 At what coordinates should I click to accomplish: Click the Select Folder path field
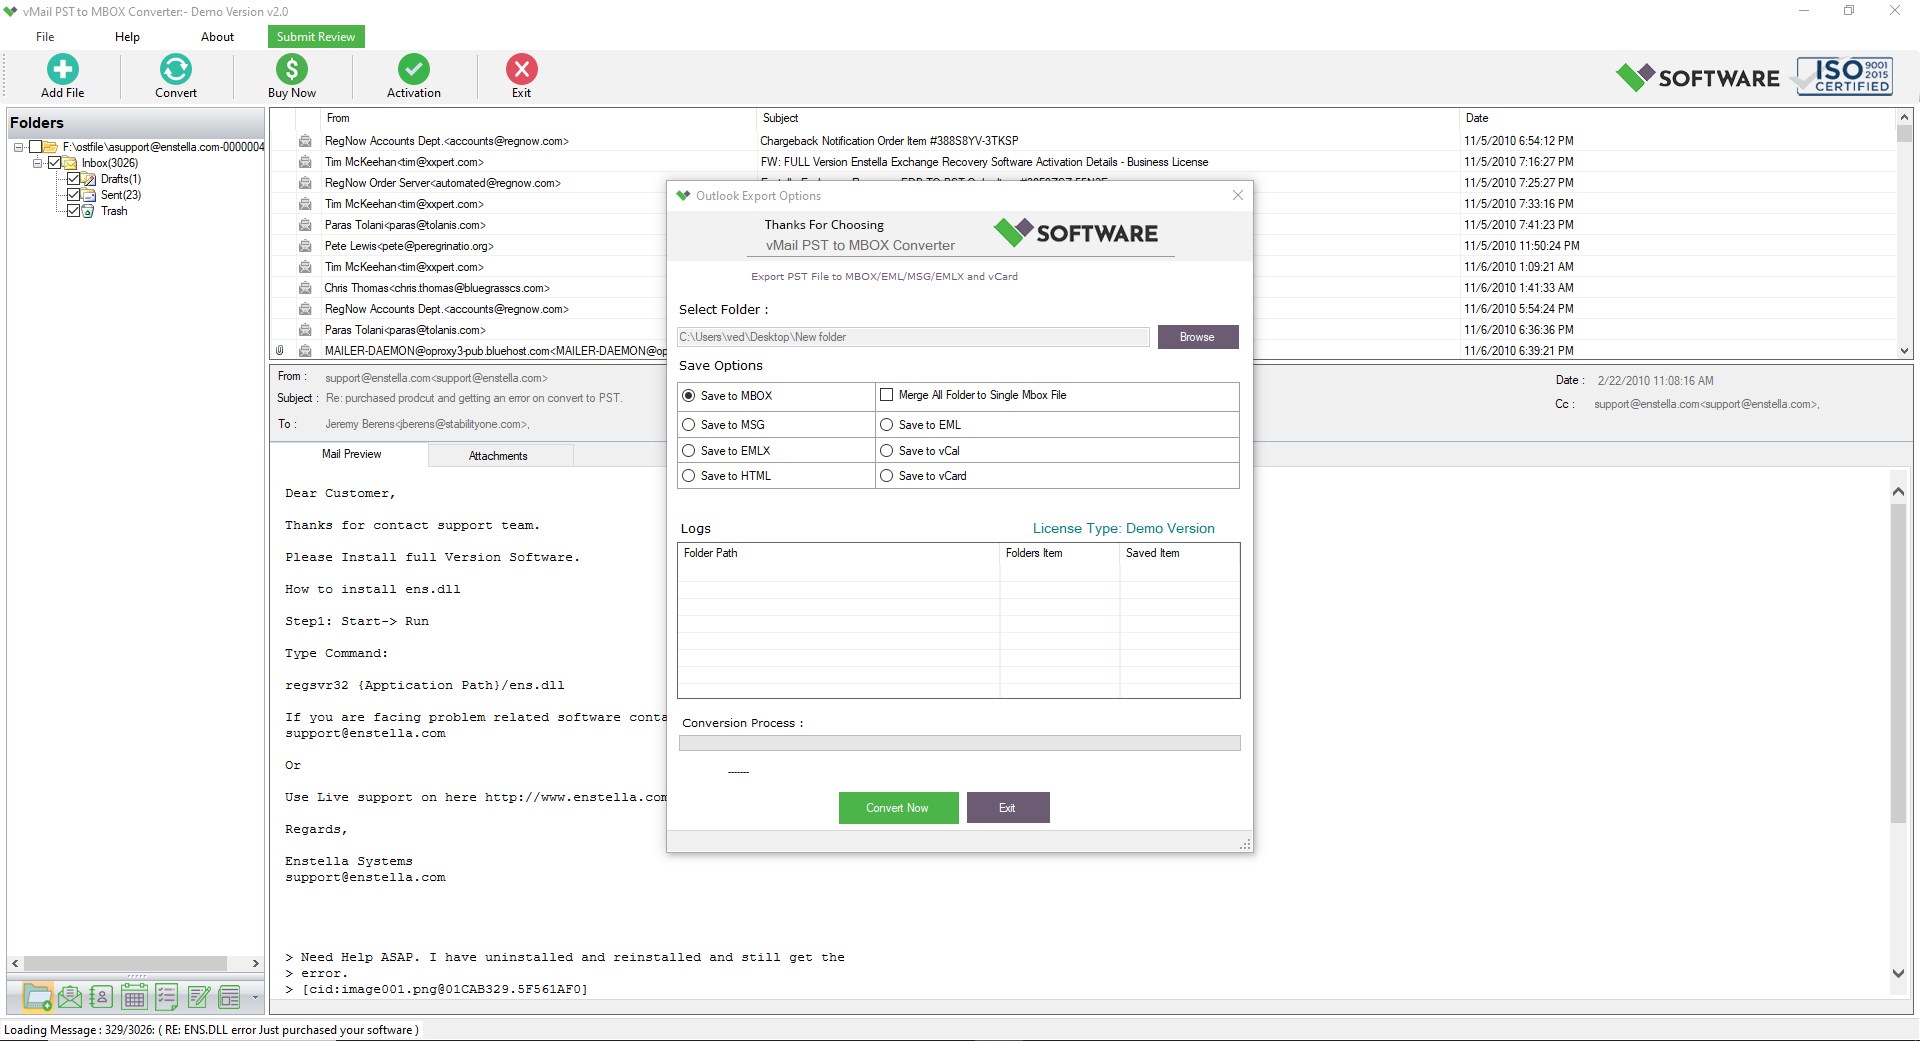point(913,337)
